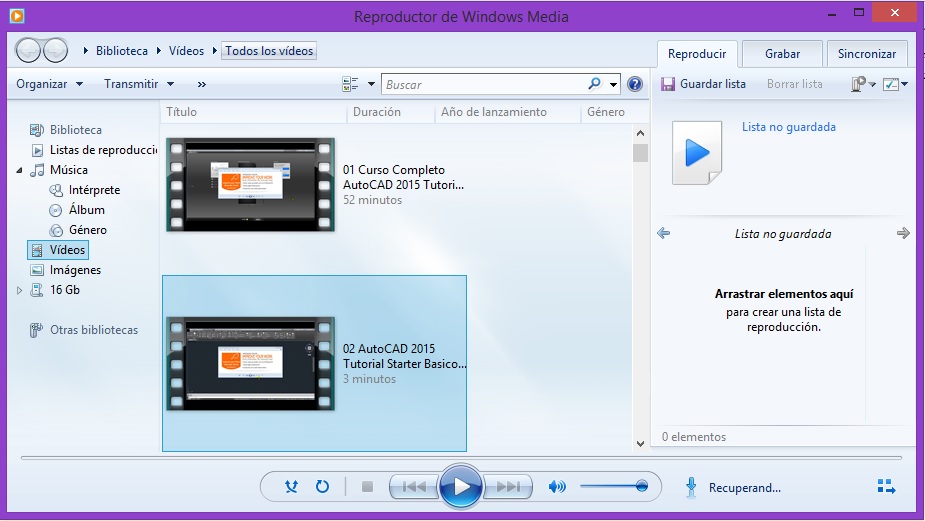Open the Organizar dropdown menu
Image resolution: width=925 pixels, height=521 pixels.
click(49, 84)
